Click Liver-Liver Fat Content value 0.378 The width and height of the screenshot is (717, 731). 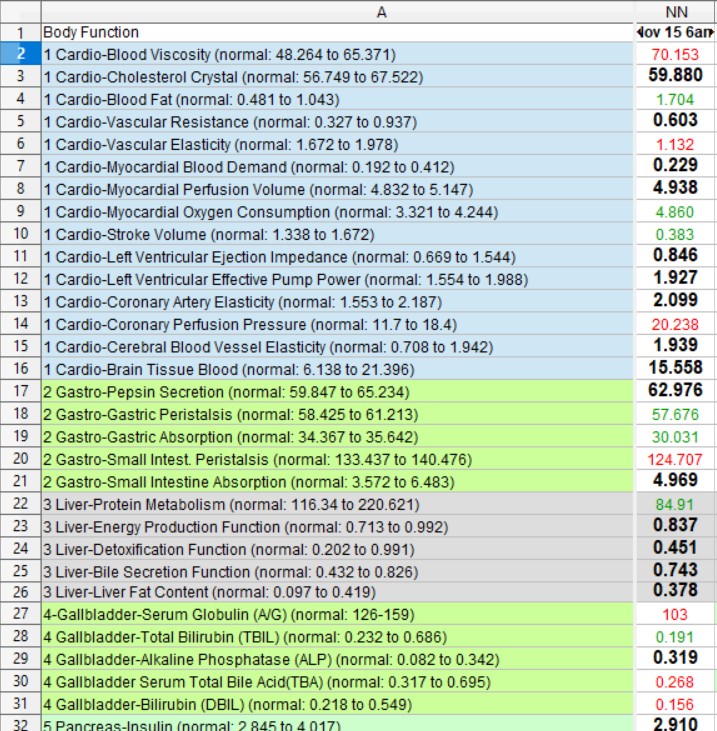pyautogui.click(x=675, y=591)
